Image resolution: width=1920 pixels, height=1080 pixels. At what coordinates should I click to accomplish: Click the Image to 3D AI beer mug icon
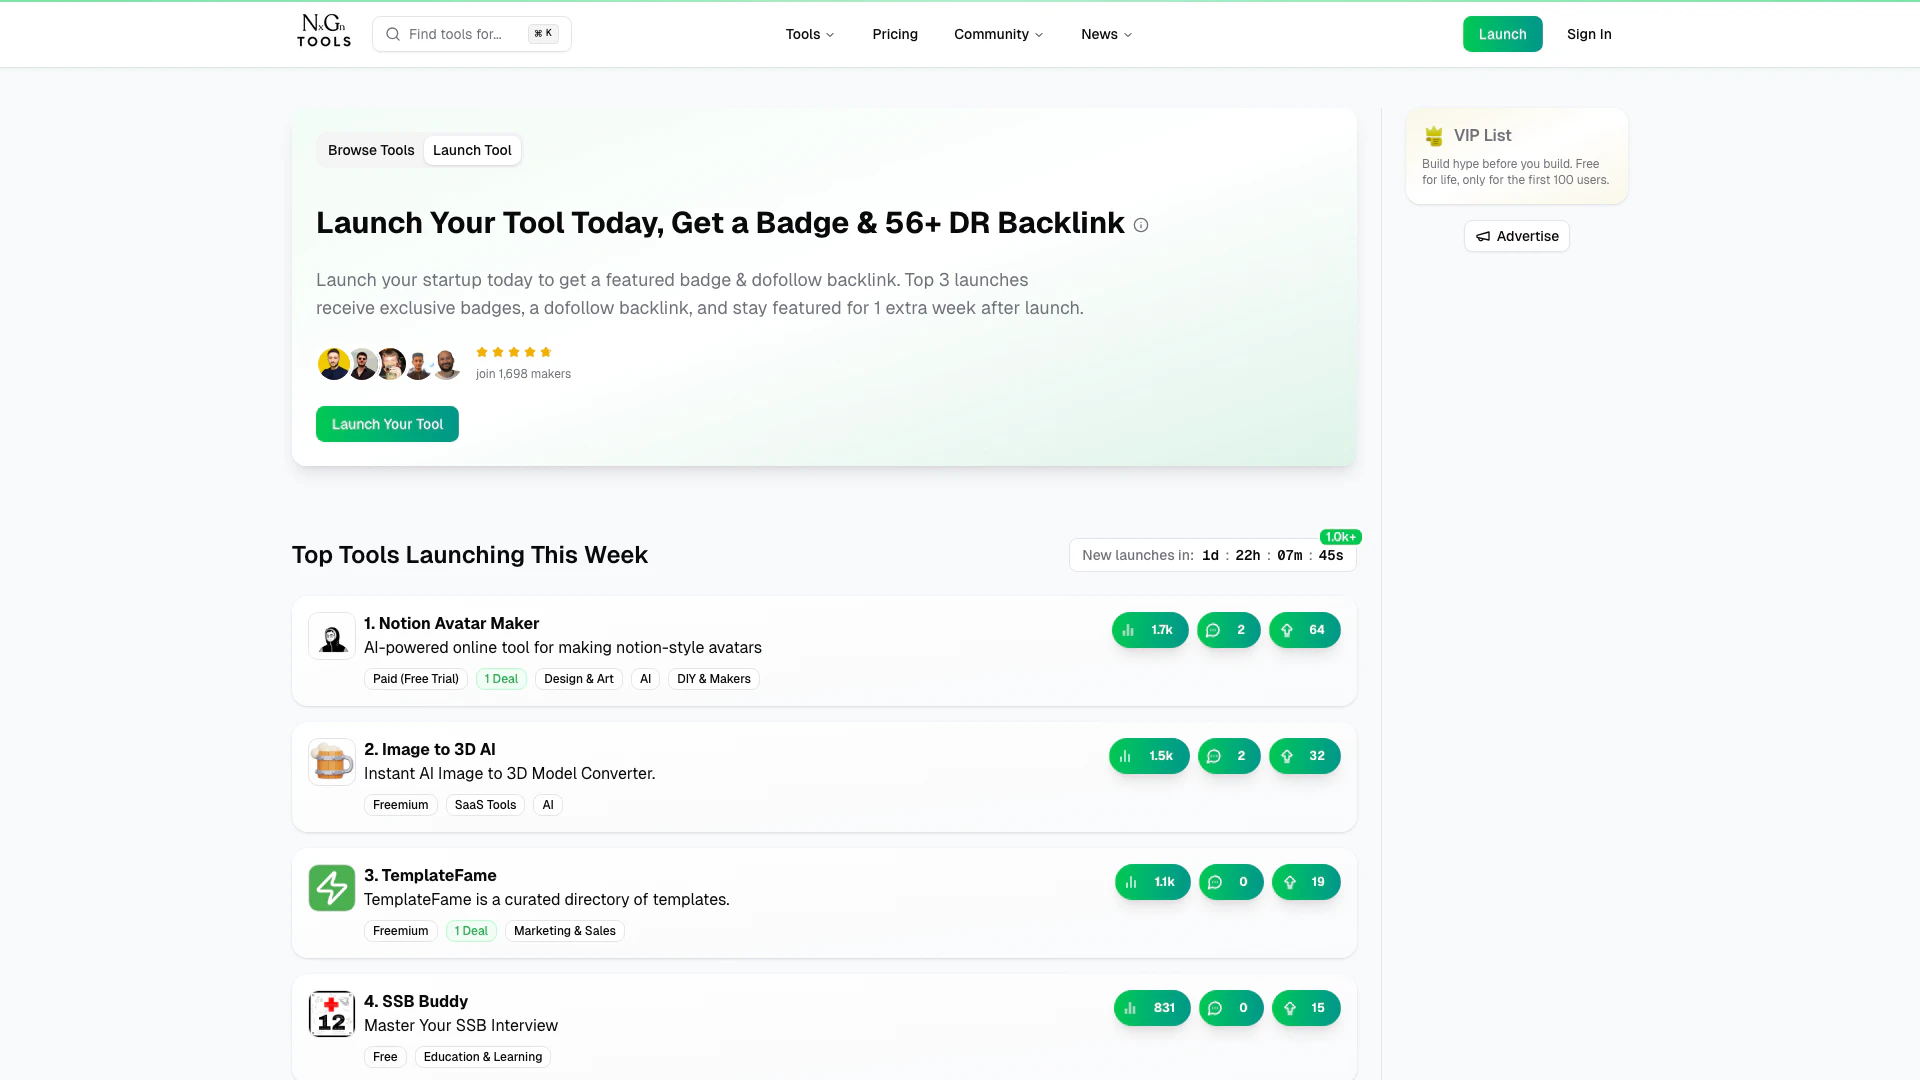[x=332, y=762]
